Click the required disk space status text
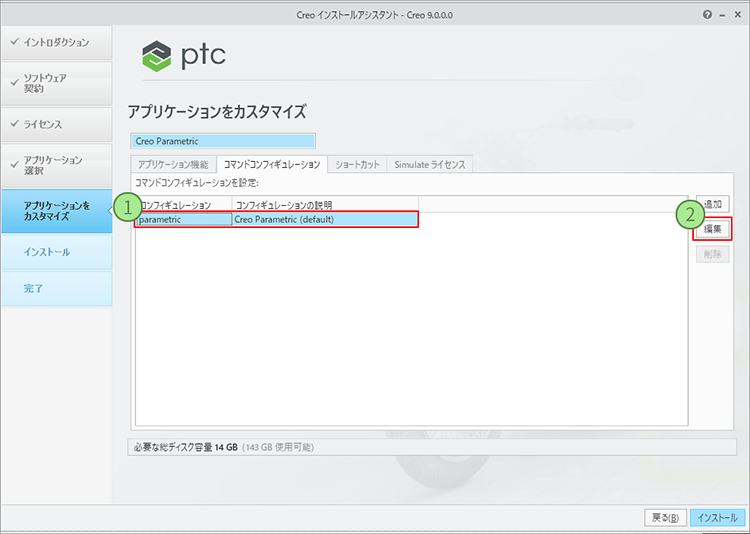 point(224,447)
